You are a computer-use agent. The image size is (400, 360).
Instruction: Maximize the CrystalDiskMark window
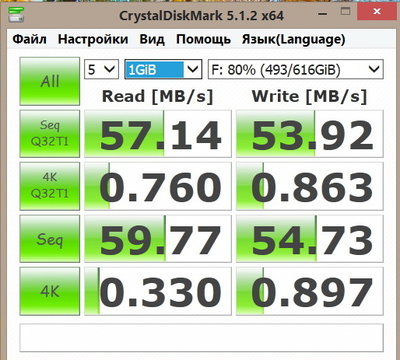[x=346, y=12]
